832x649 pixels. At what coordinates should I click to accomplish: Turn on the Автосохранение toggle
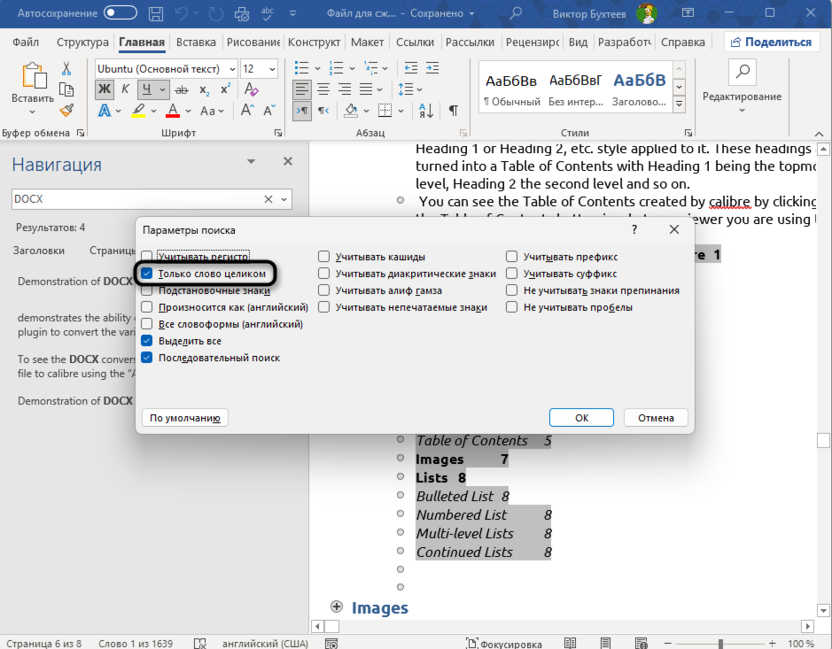[120, 13]
